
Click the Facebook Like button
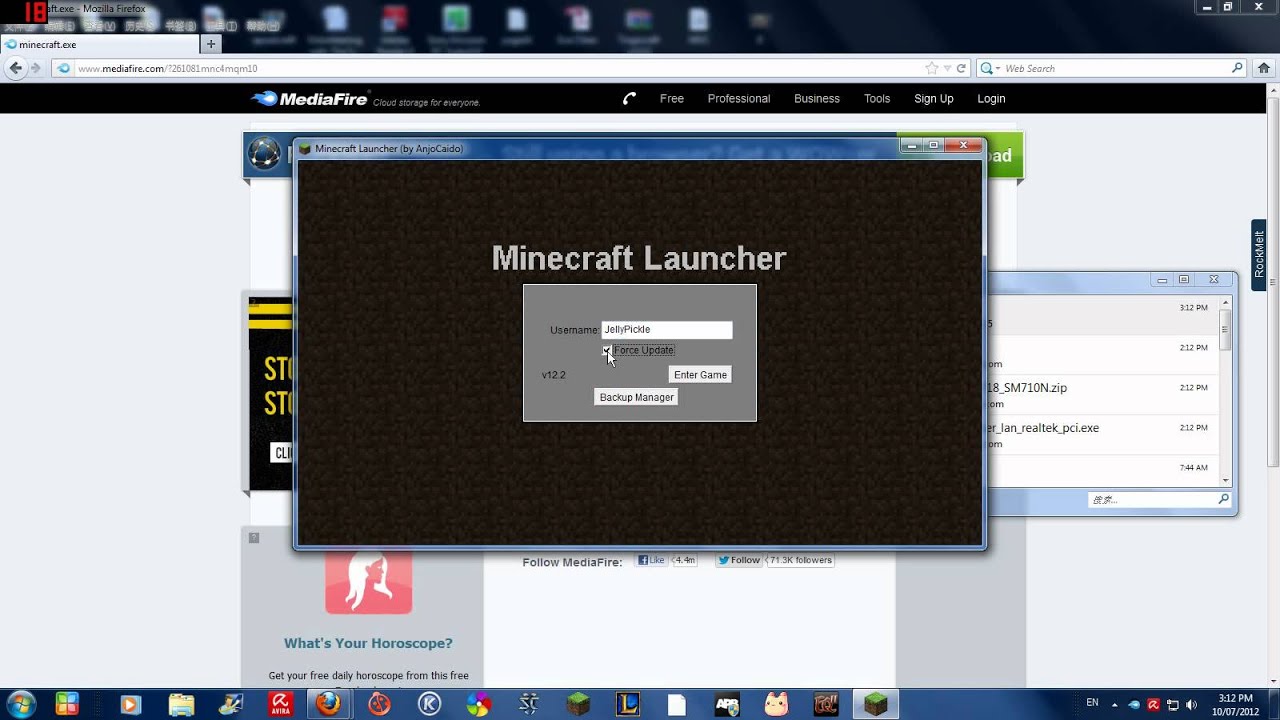[x=652, y=560]
